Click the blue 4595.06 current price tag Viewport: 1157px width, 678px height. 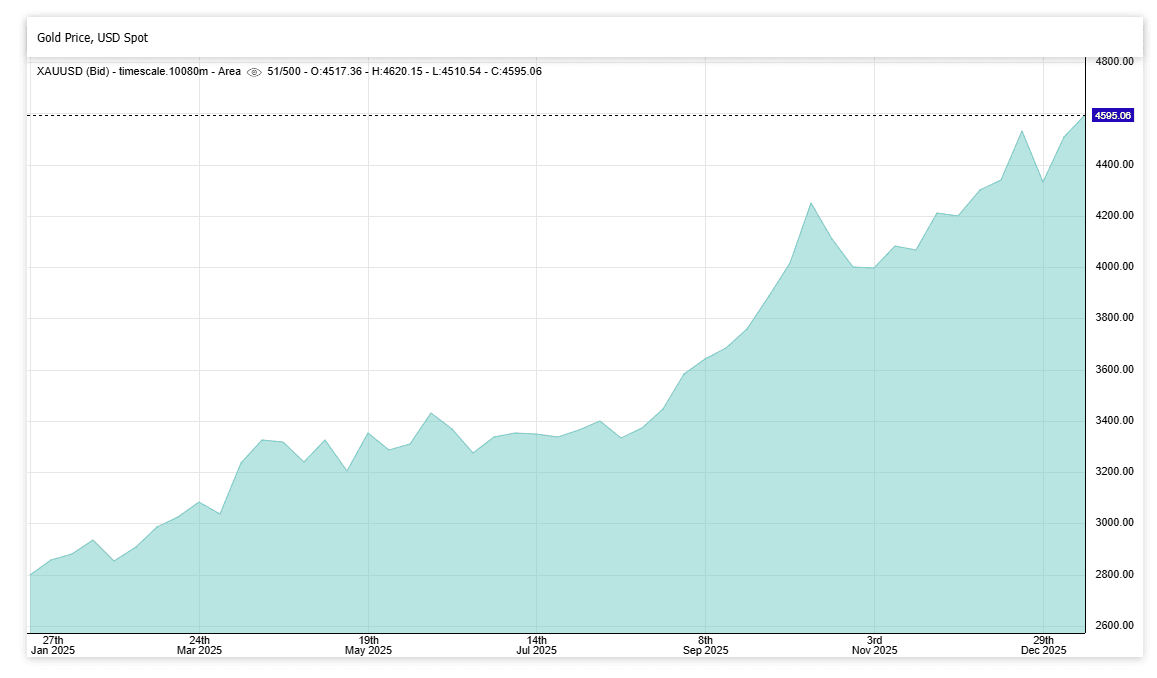1112,116
